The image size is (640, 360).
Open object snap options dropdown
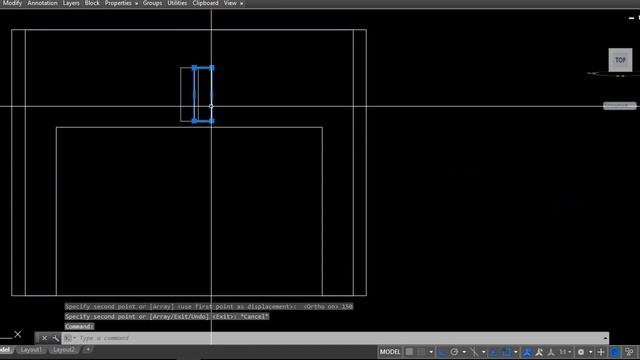(516, 352)
